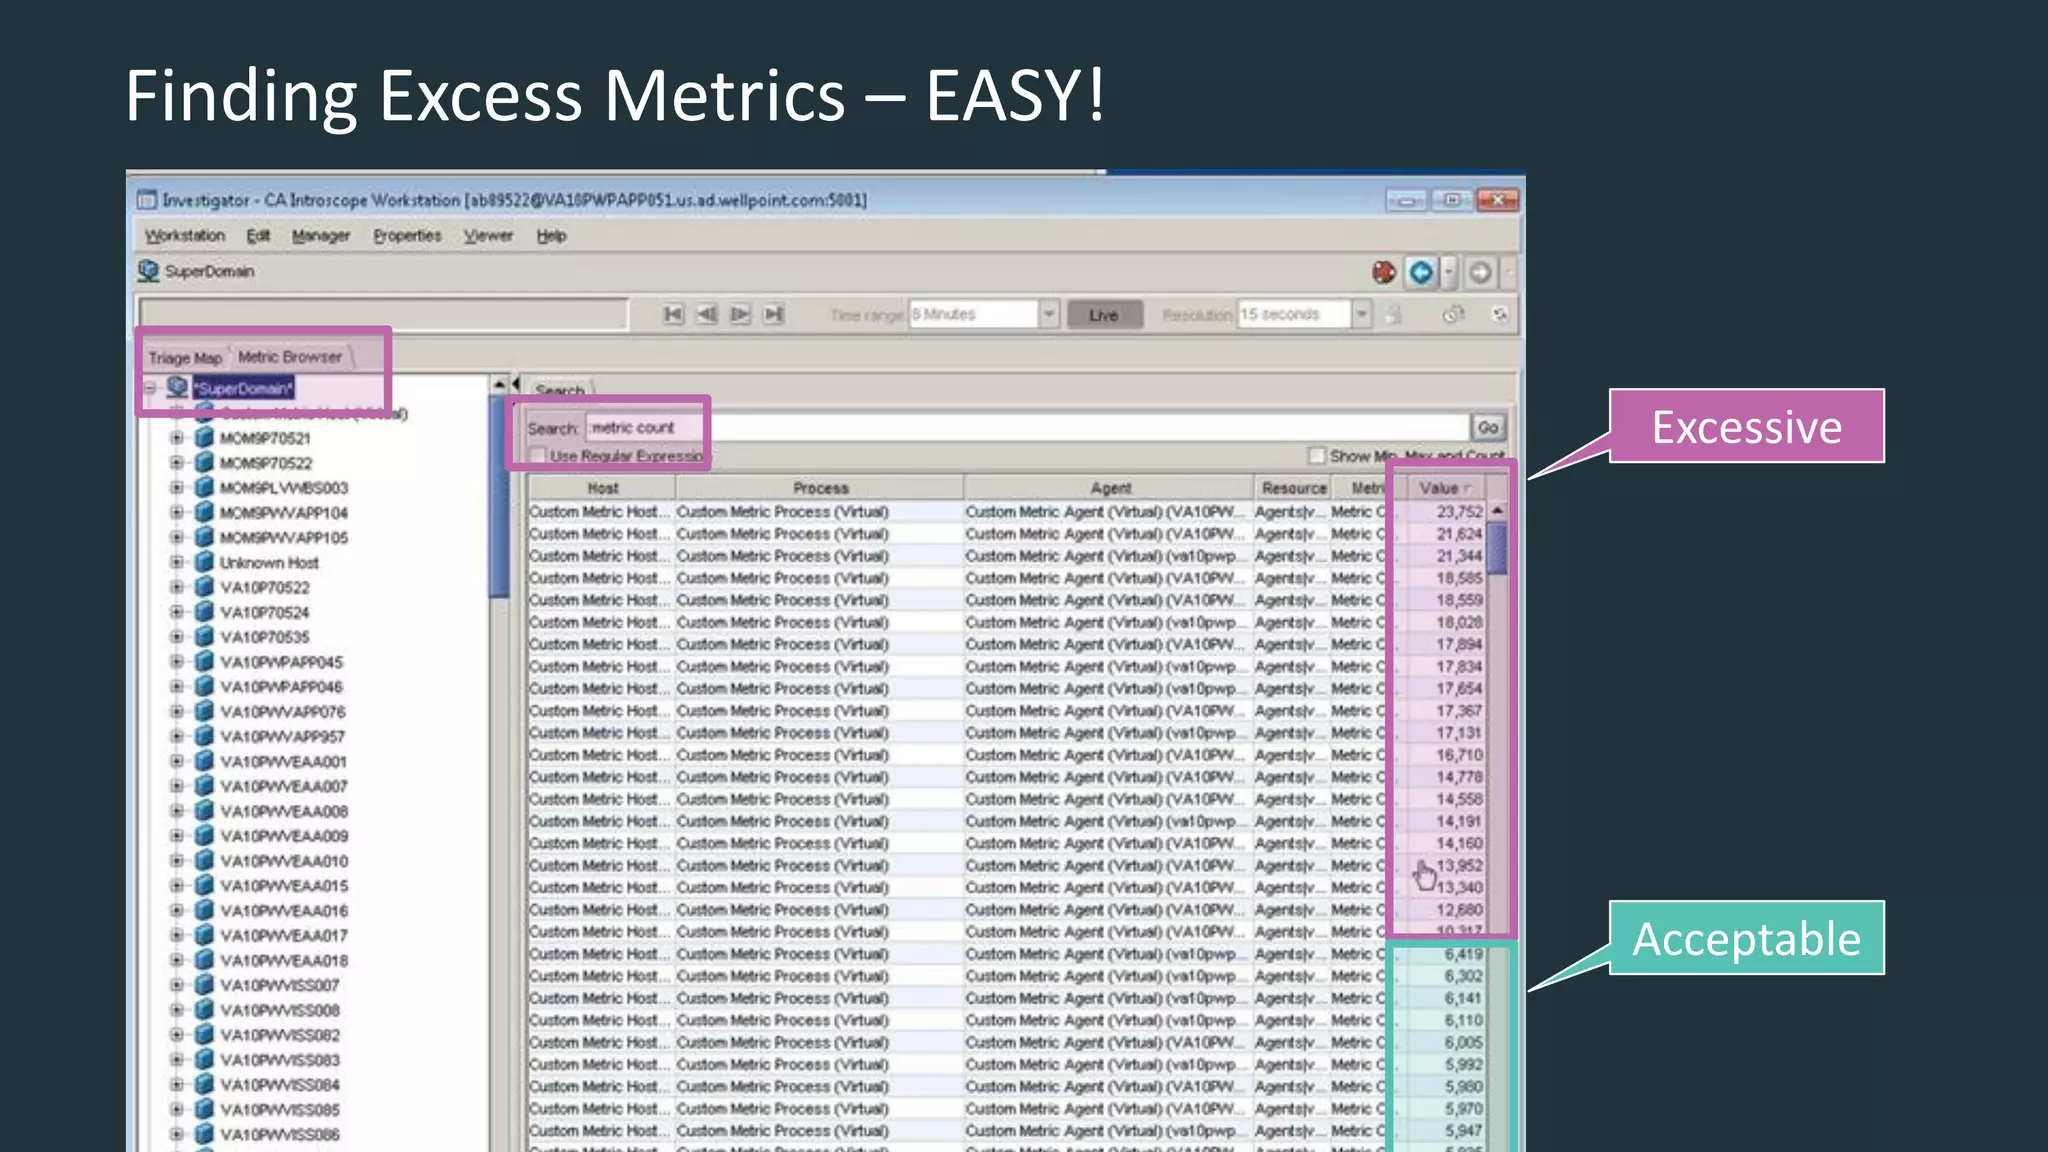The image size is (2048, 1152).
Task: Click the host icon beside VA10PWVEAA015
Action: point(204,885)
